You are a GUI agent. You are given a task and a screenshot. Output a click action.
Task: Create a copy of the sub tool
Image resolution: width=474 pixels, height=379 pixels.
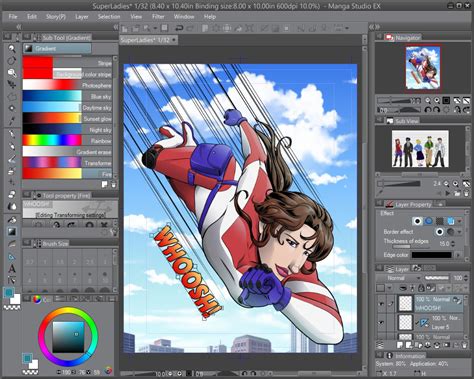(x=105, y=184)
